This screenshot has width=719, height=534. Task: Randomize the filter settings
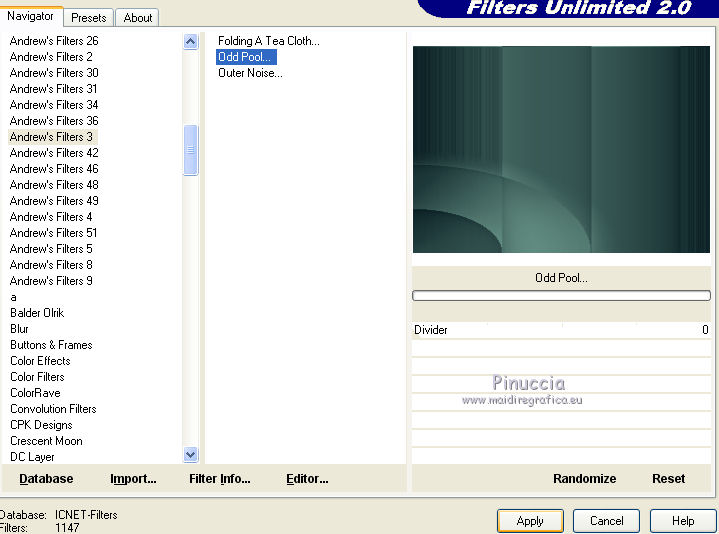[585, 479]
